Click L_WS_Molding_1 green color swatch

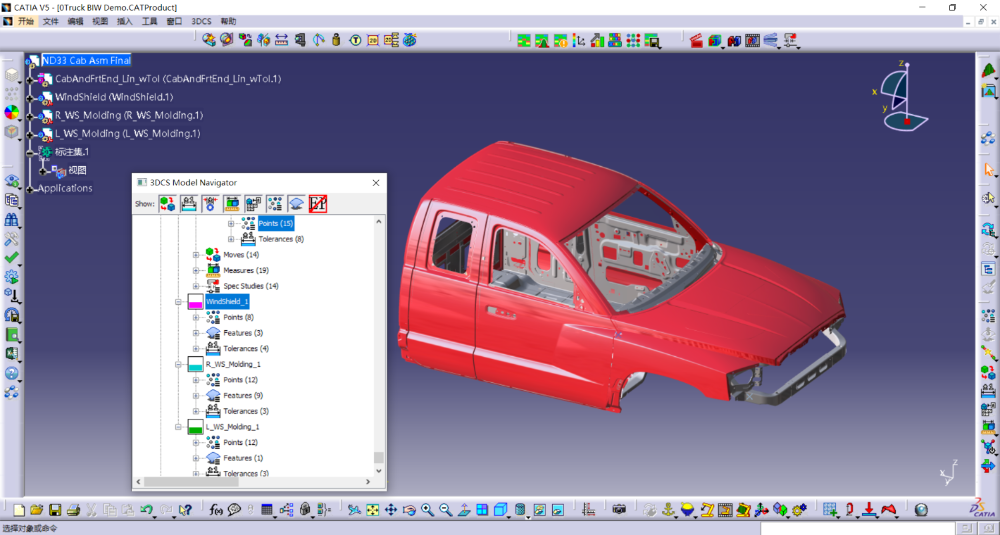point(195,427)
